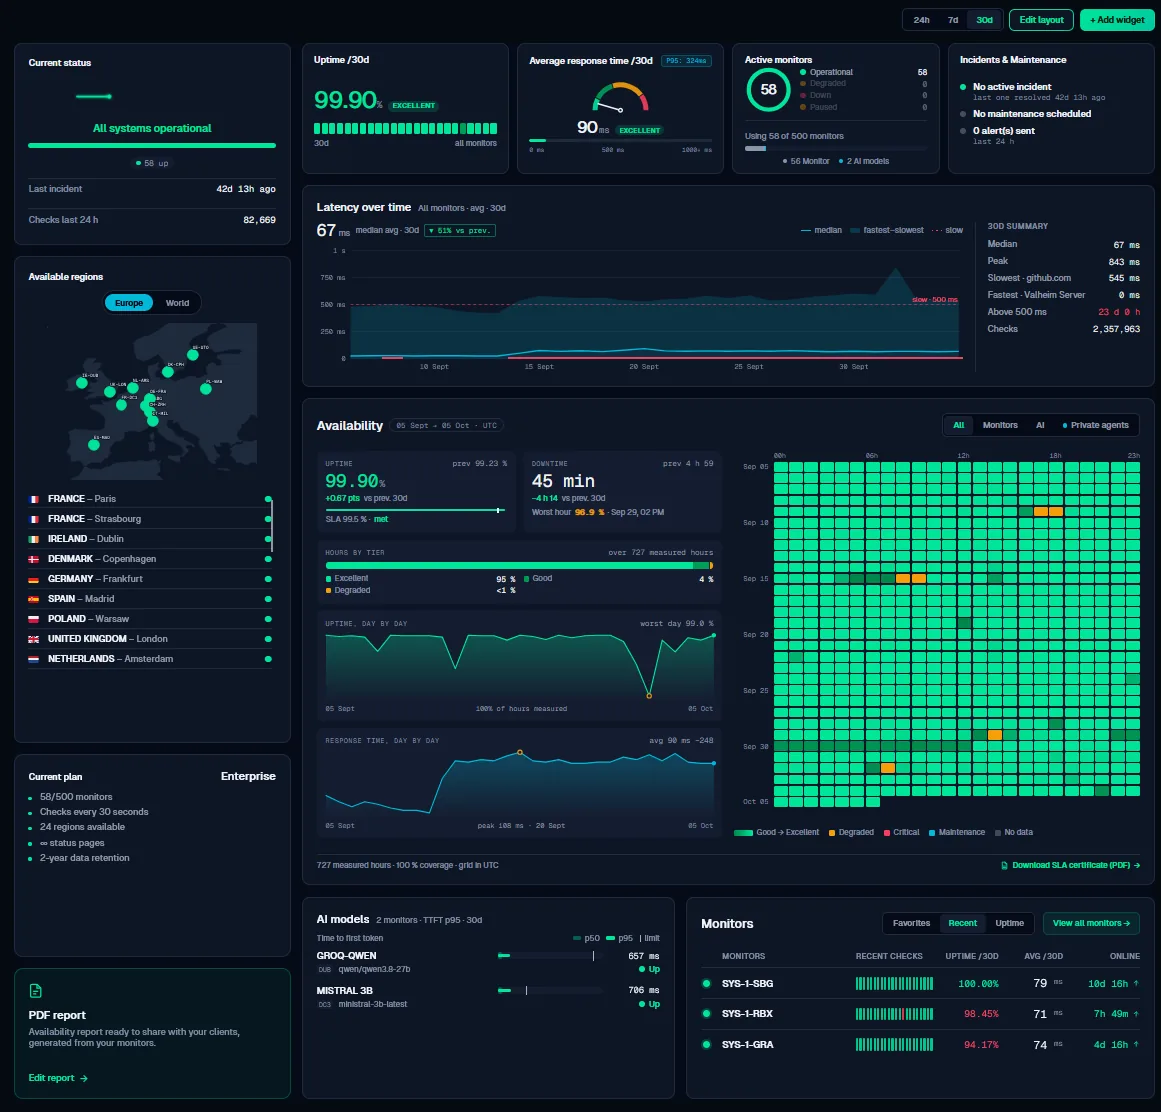Click the uptime 30d bar strip

405,128
